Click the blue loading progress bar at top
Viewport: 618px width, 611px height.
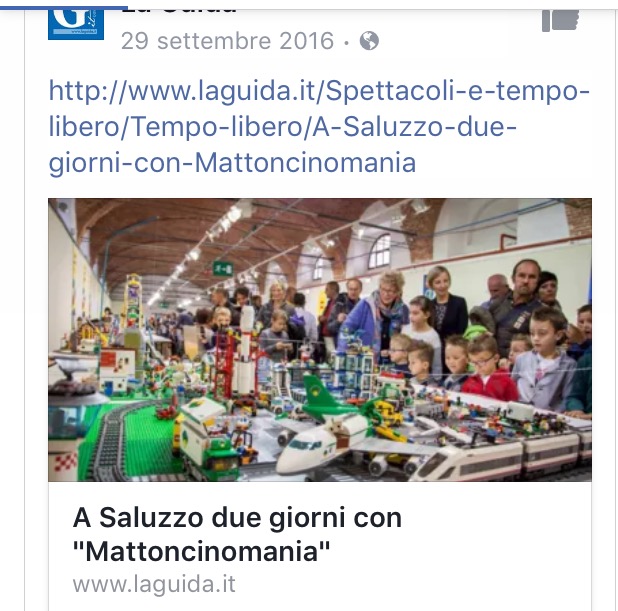tap(64, 7)
